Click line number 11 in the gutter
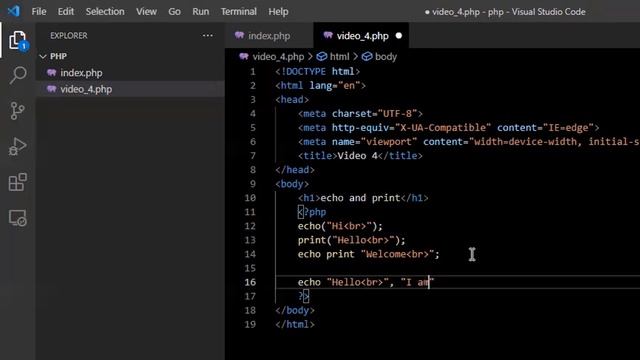 pos(250,212)
